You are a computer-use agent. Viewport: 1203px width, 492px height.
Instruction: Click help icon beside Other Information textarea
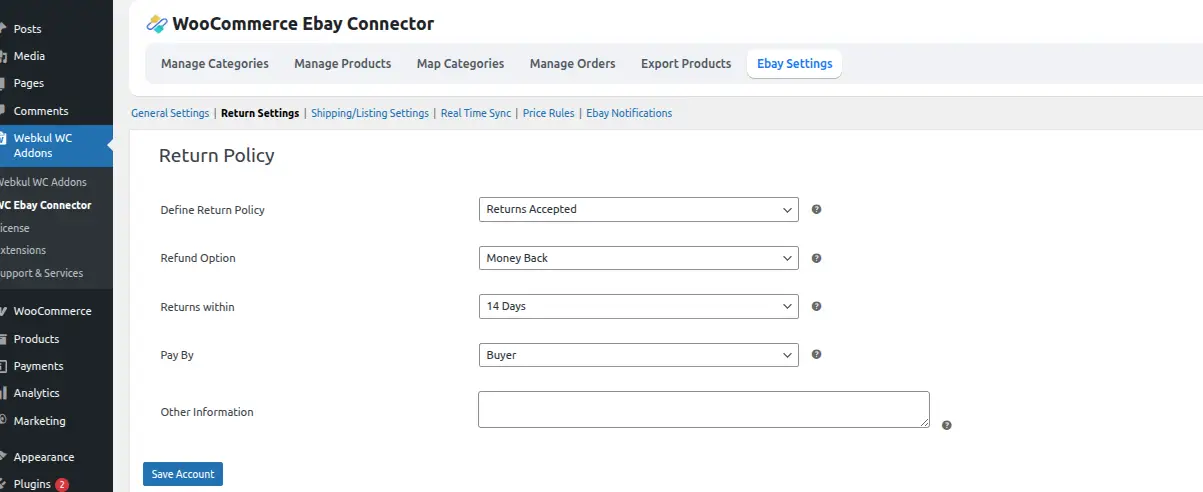[946, 425]
